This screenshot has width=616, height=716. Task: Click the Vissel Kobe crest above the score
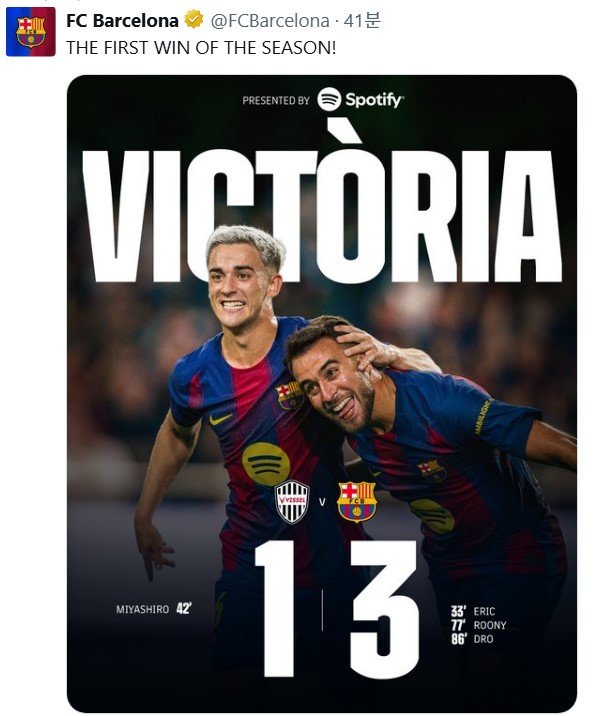pyautogui.click(x=293, y=502)
